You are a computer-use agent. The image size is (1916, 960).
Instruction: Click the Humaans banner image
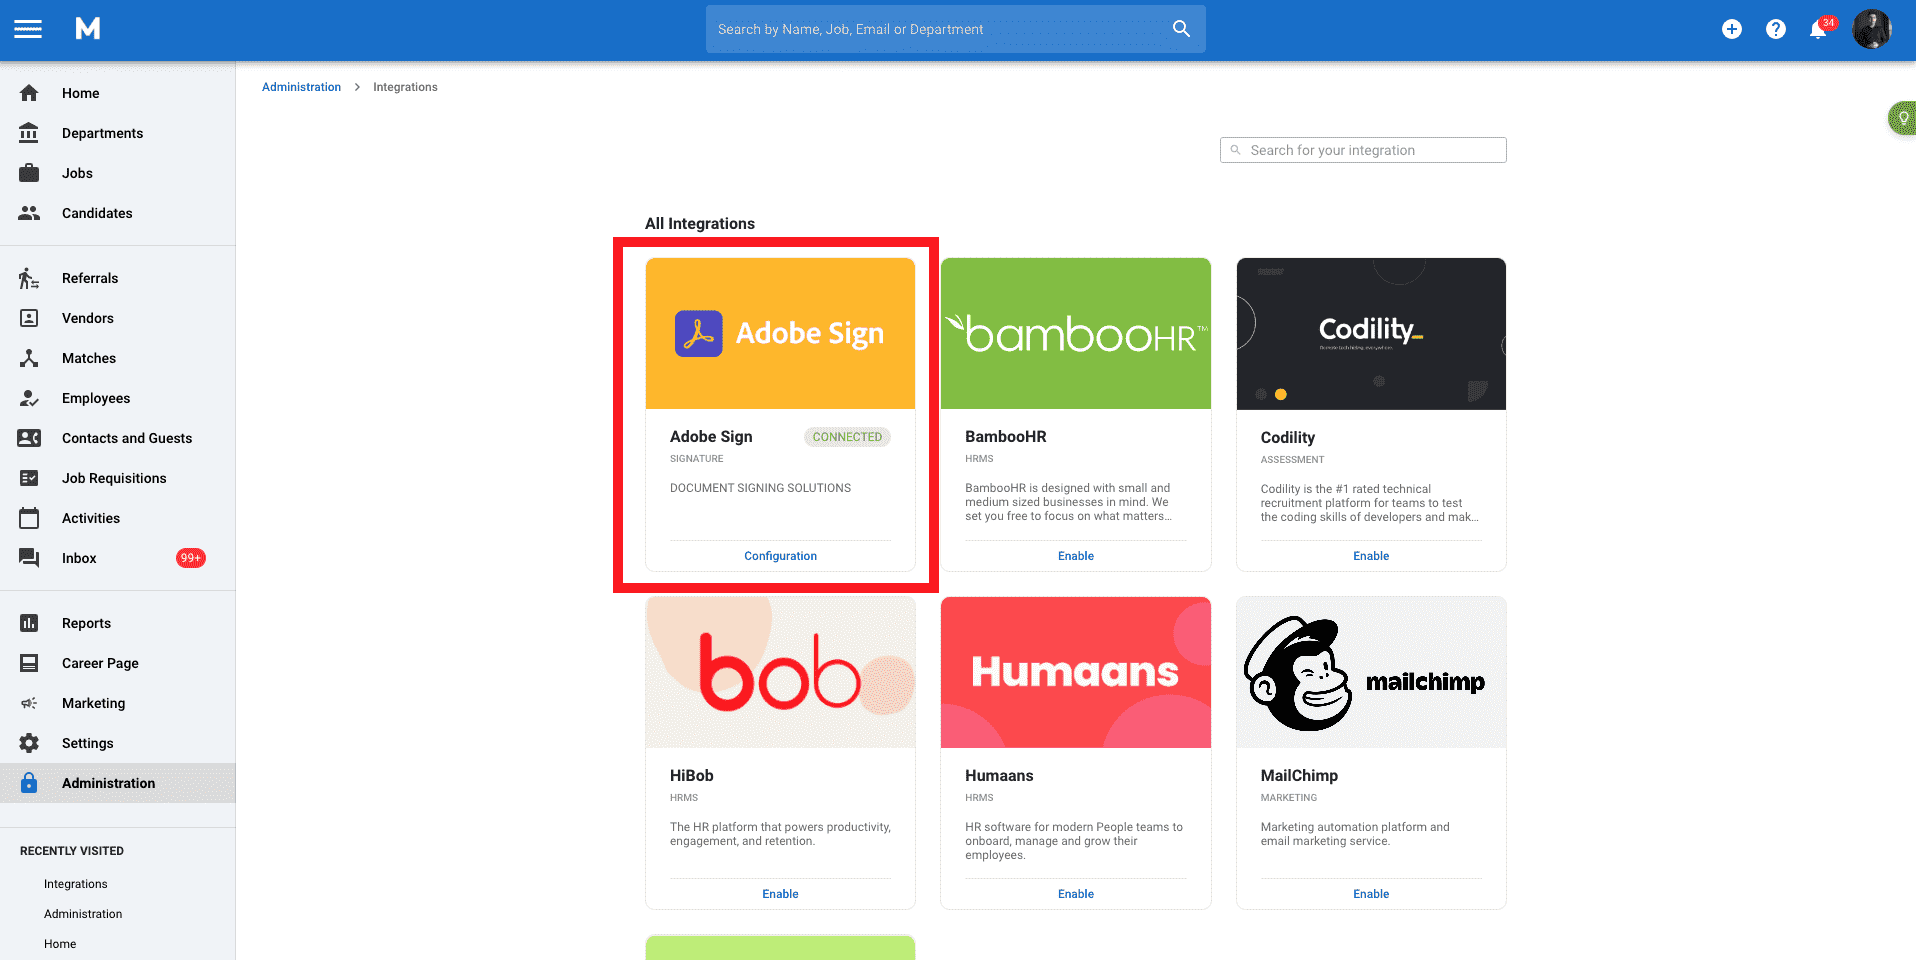pyautogui.click(x=1076, y=672)
